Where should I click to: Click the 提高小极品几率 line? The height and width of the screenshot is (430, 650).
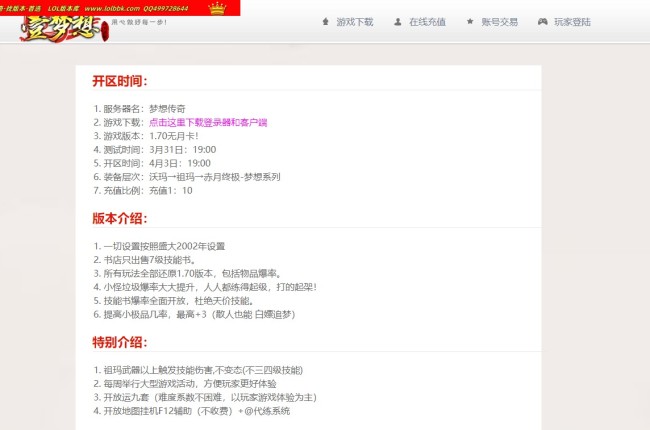194,314
